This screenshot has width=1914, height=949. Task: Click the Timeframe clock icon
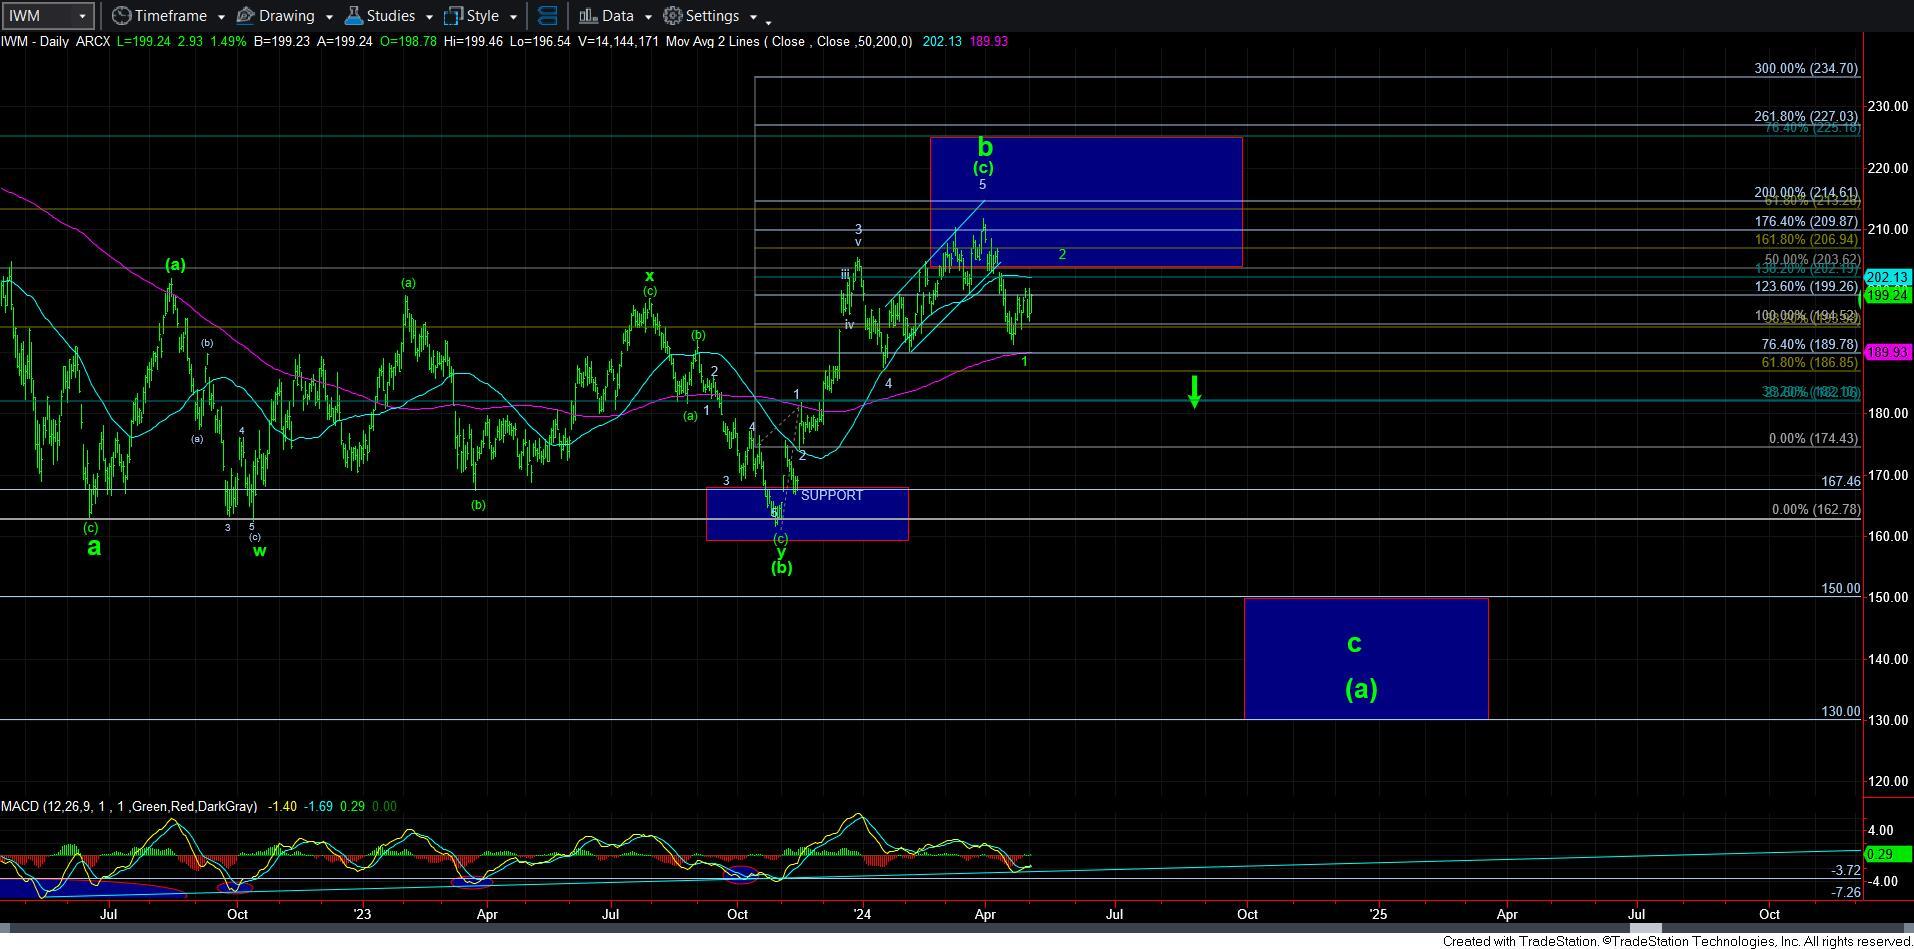(120, 16)
